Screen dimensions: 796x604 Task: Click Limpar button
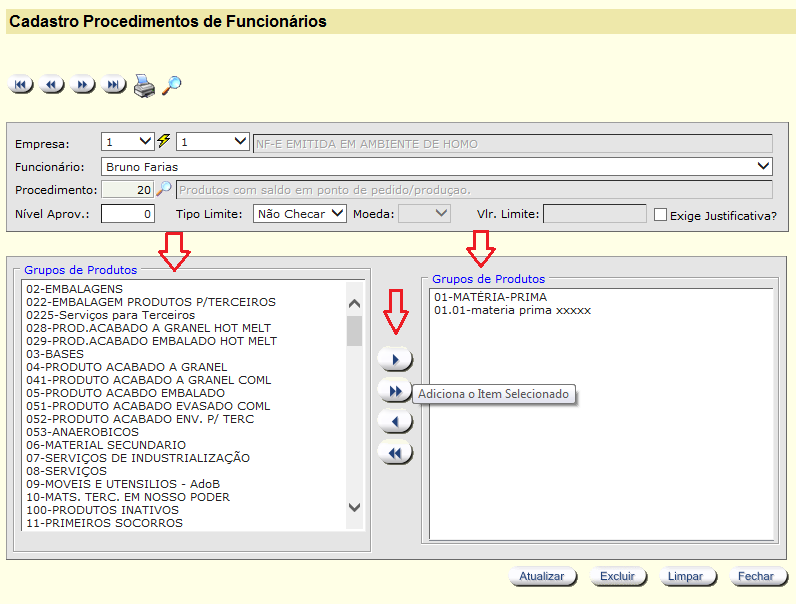tap(686, 577)
